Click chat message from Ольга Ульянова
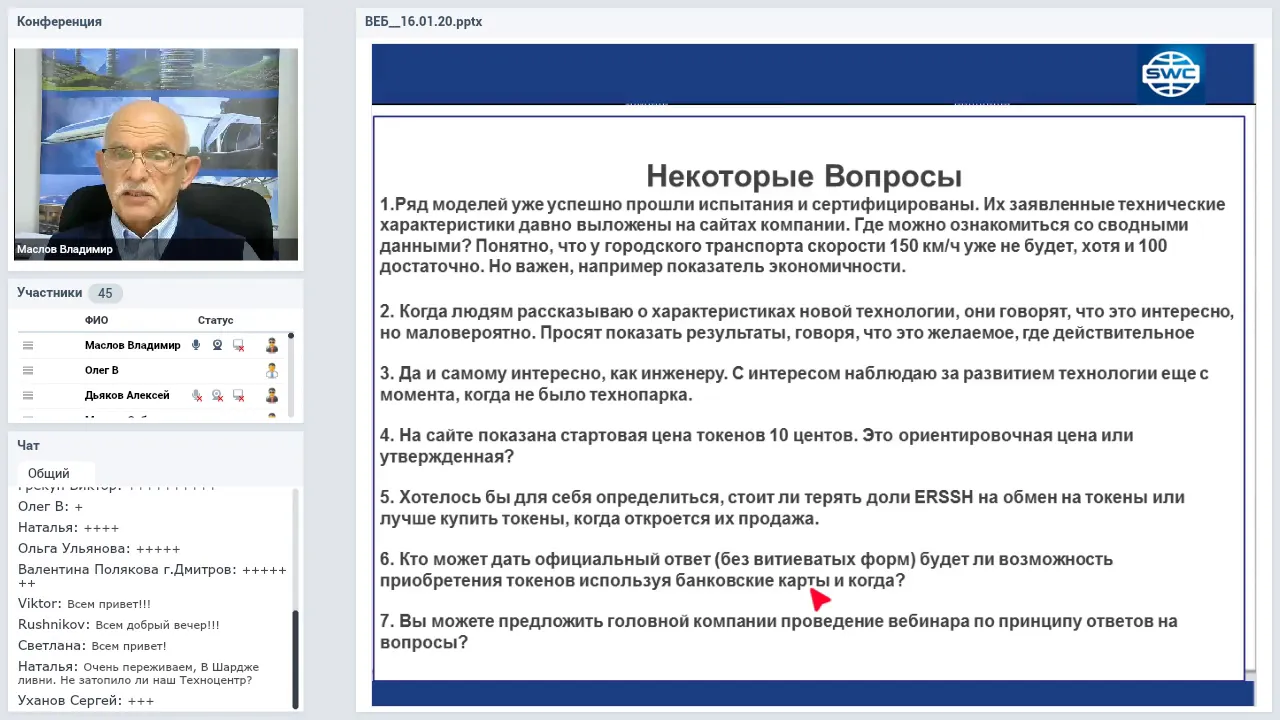 tap(99, 549)
